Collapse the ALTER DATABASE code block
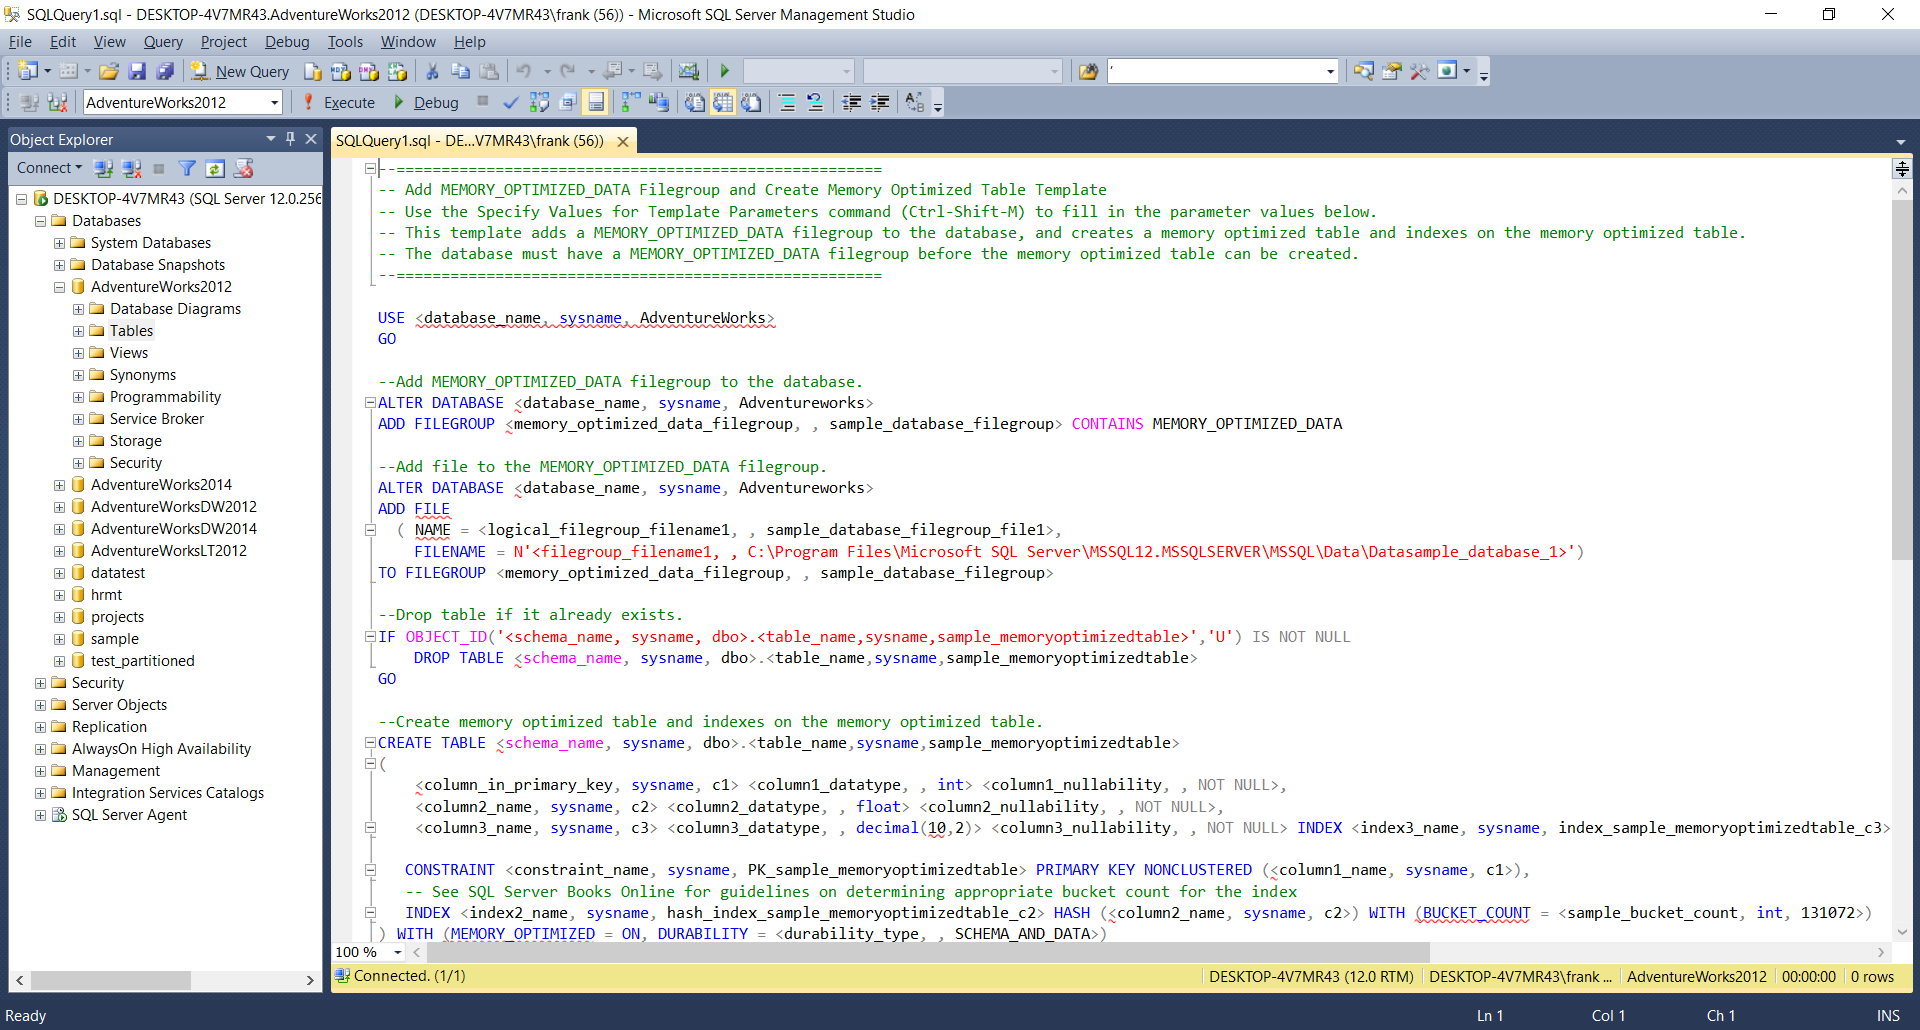1920x1030 pixels. click(370, 403)
